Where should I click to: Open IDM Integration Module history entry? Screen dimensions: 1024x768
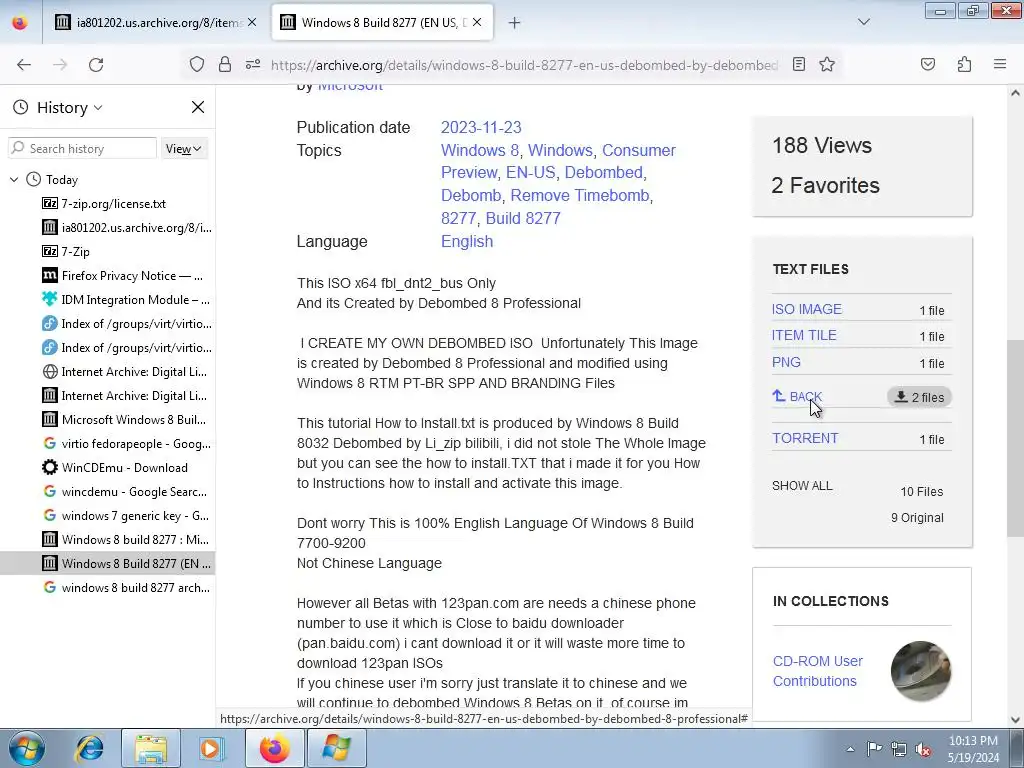[126, 300]
